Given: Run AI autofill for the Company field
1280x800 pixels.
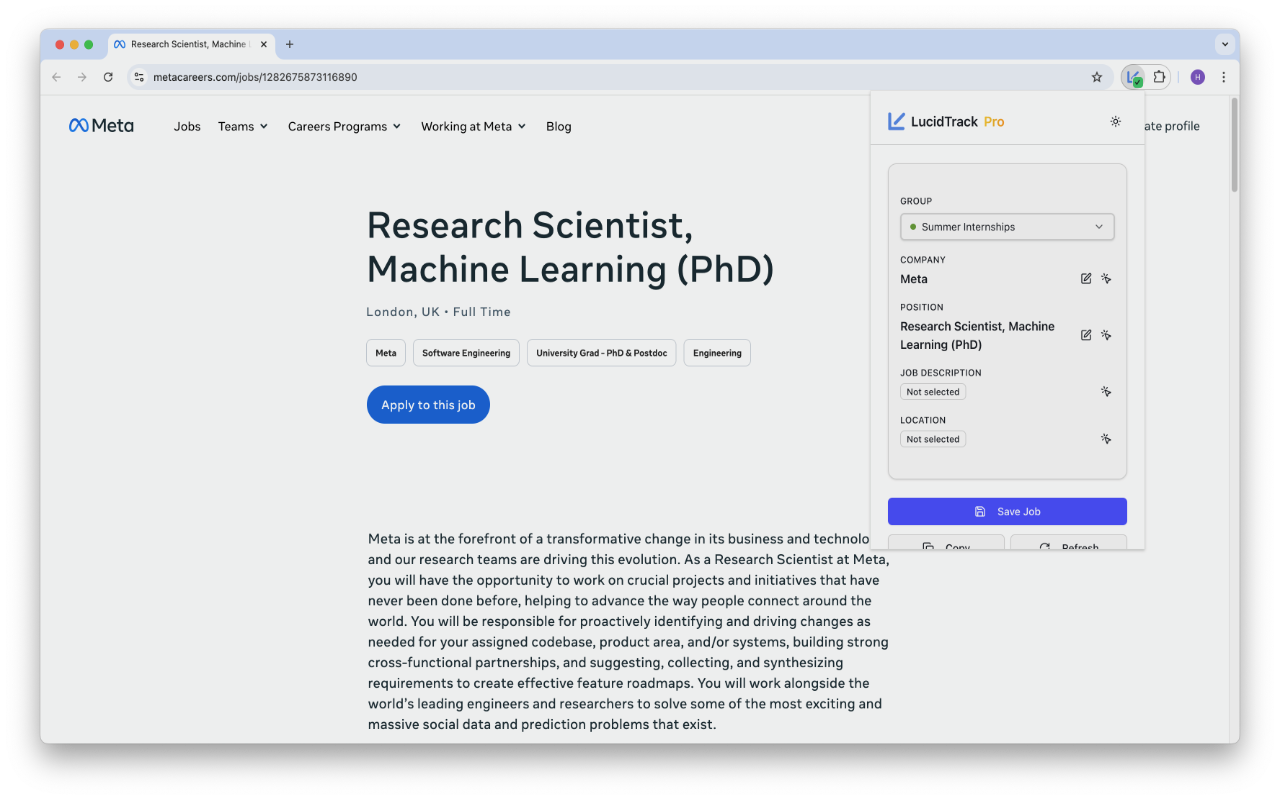Looking at the screenshot, I should [1107, 278].
